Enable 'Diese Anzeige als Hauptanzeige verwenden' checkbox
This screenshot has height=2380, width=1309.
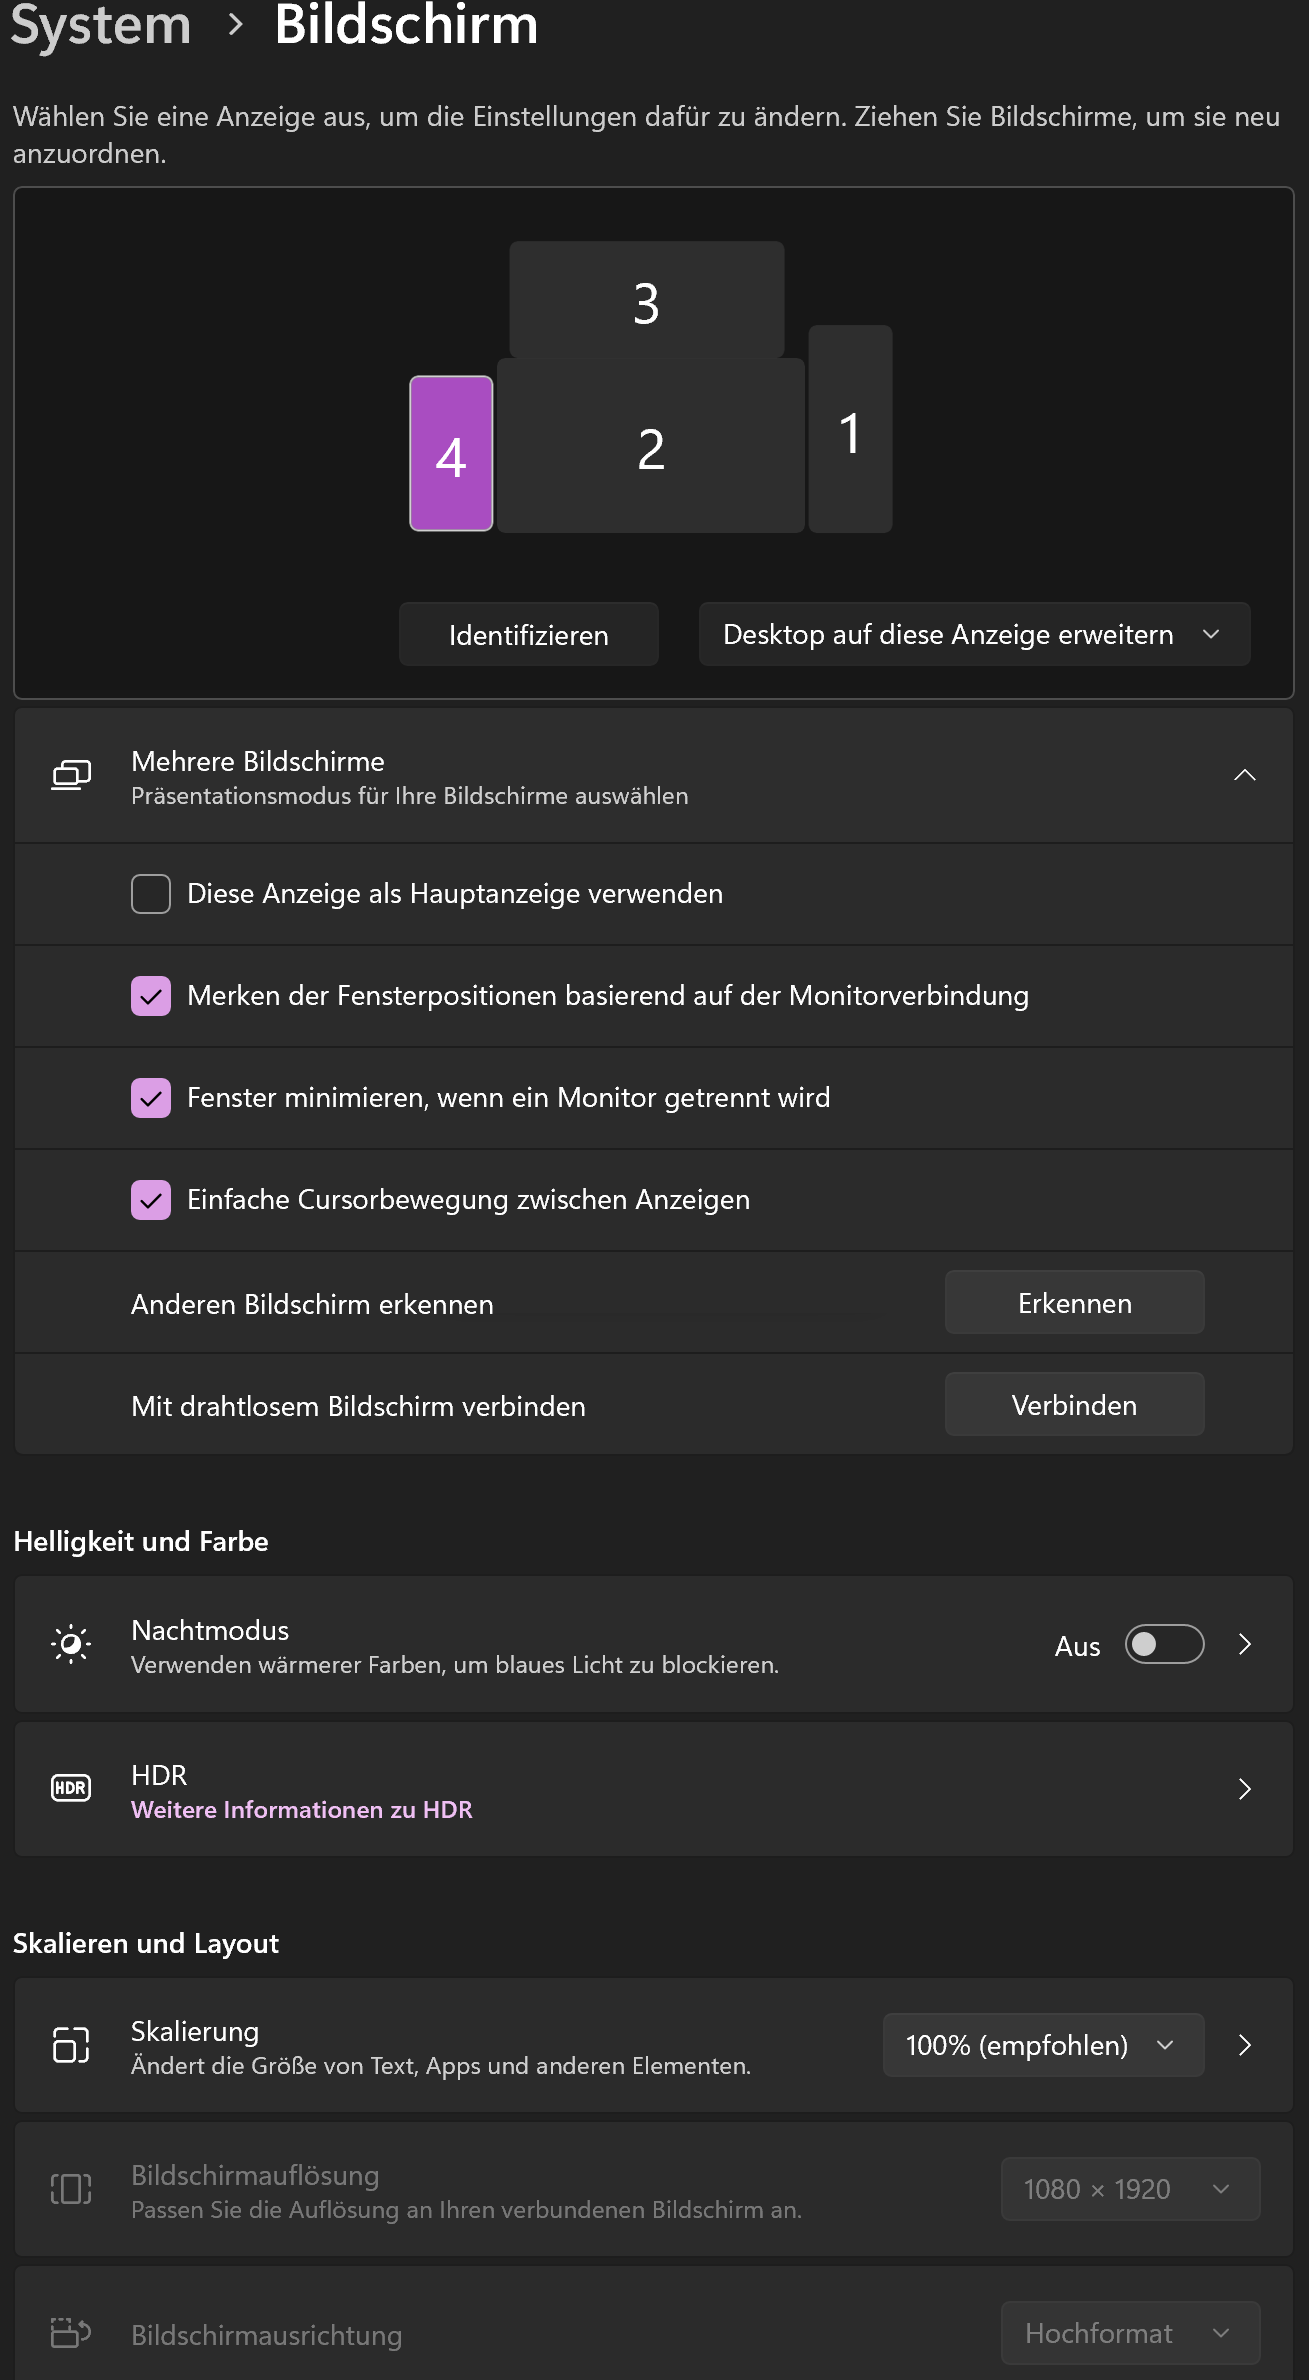151,894
